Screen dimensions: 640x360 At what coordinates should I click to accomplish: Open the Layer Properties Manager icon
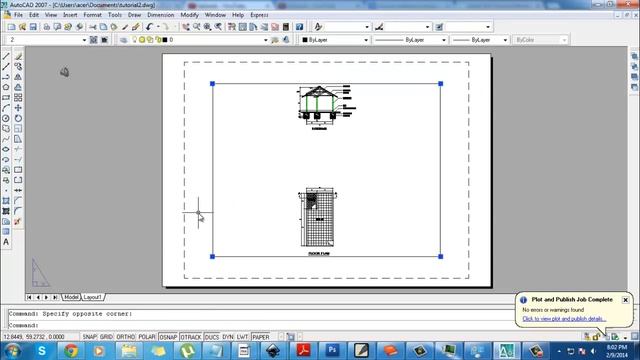point(124,40)
